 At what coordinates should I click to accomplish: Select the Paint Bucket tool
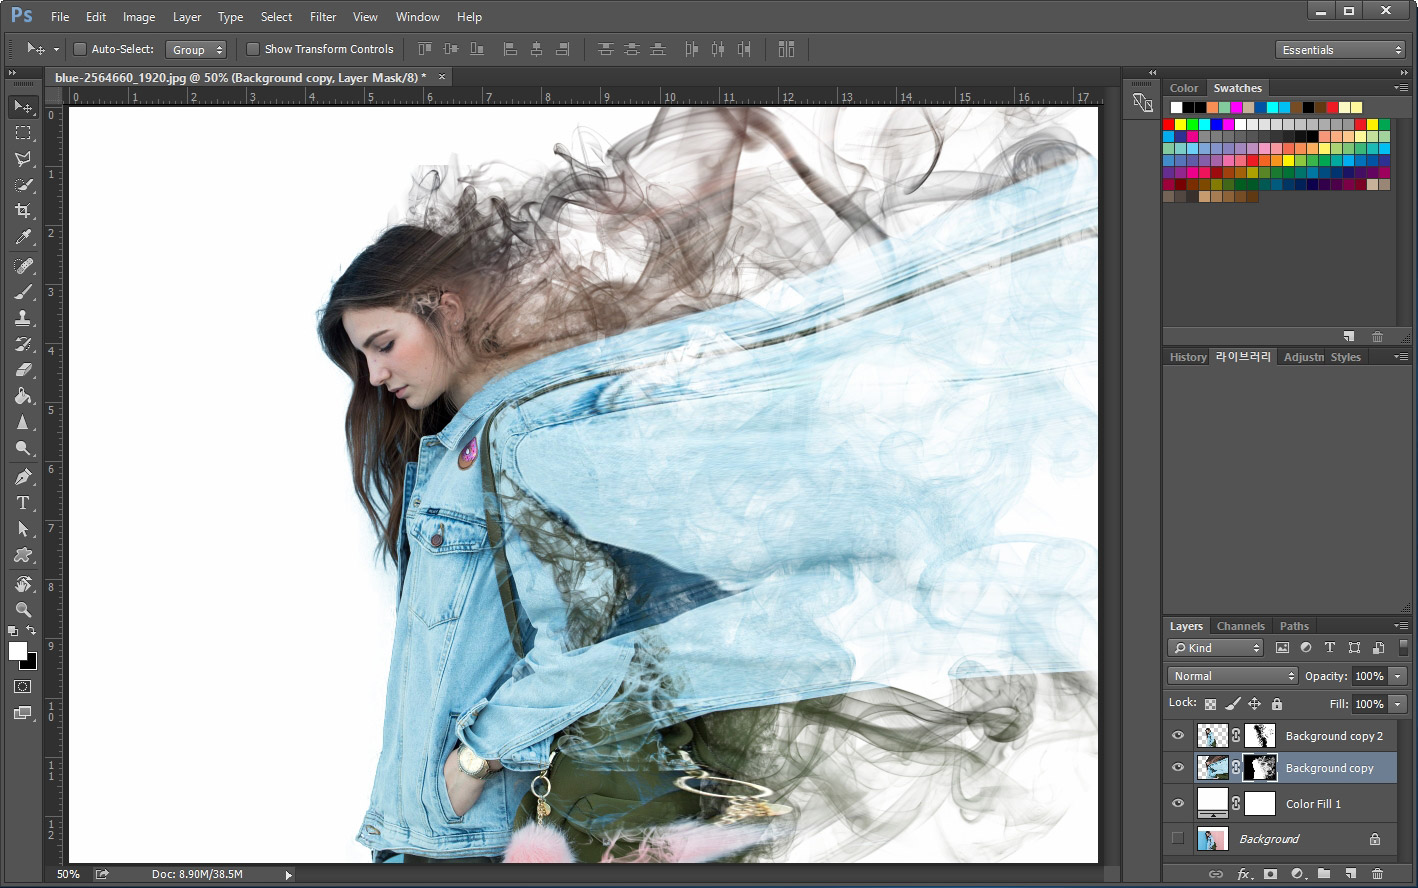[23, 396]
